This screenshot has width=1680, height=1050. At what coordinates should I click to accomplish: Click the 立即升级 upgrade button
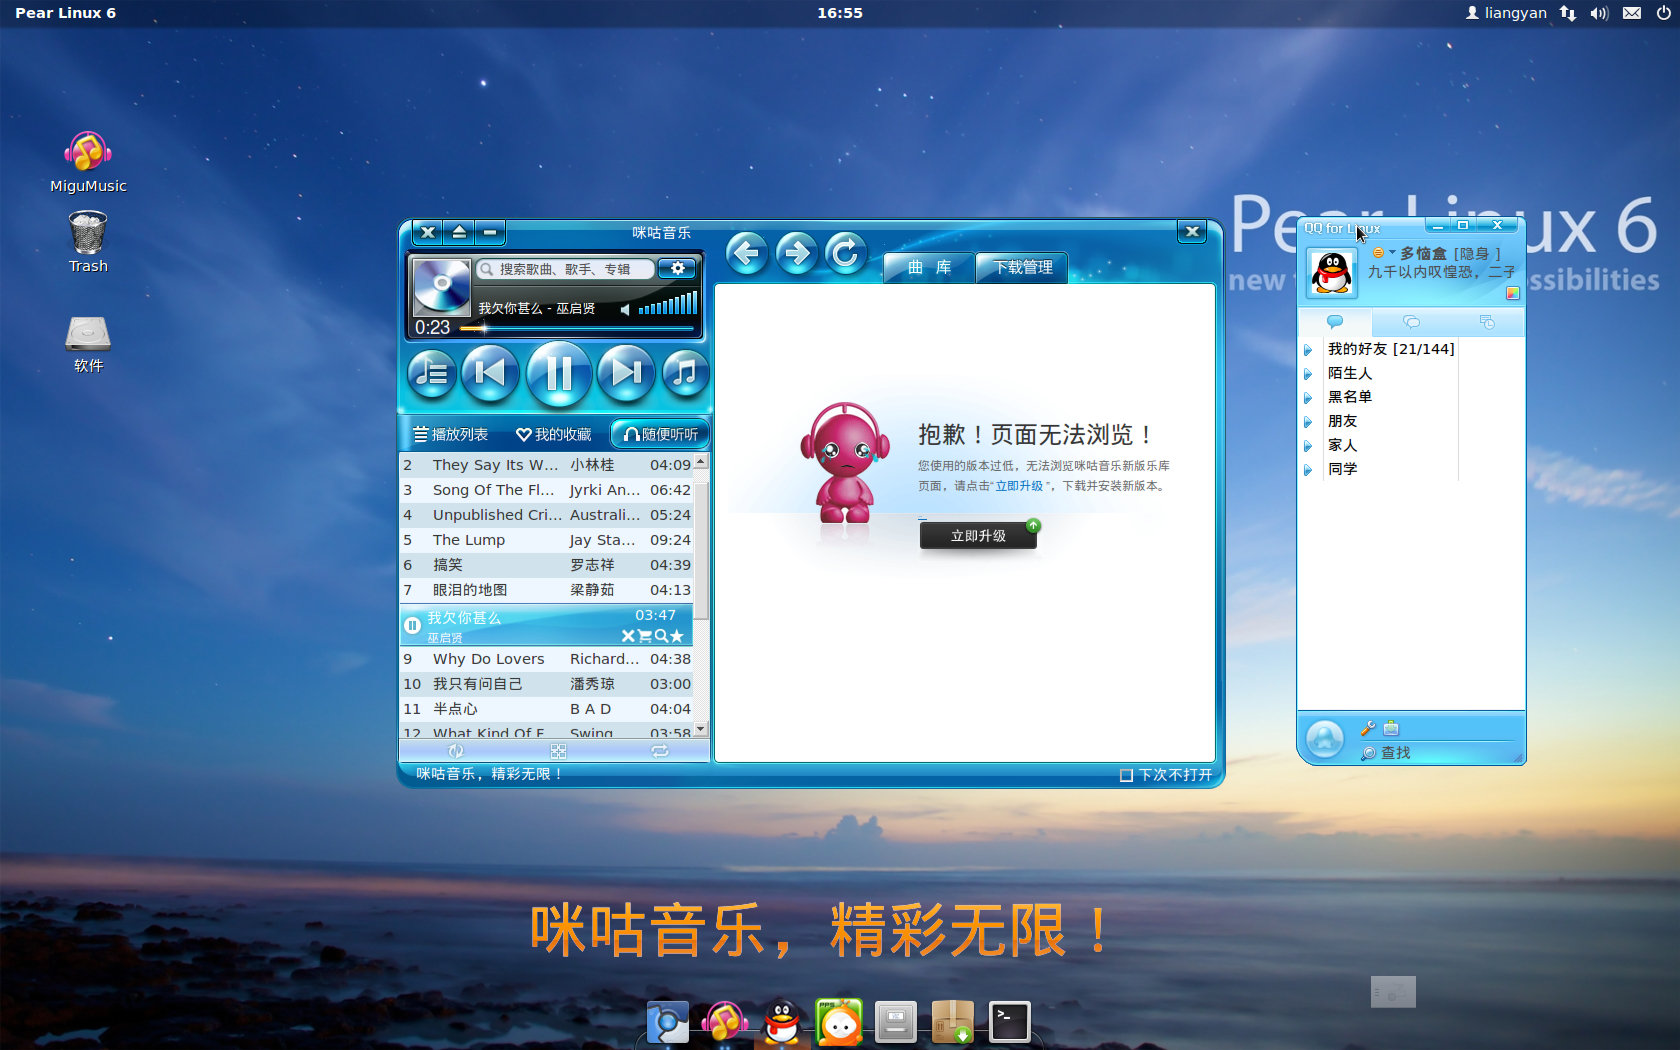click(978, 535)
